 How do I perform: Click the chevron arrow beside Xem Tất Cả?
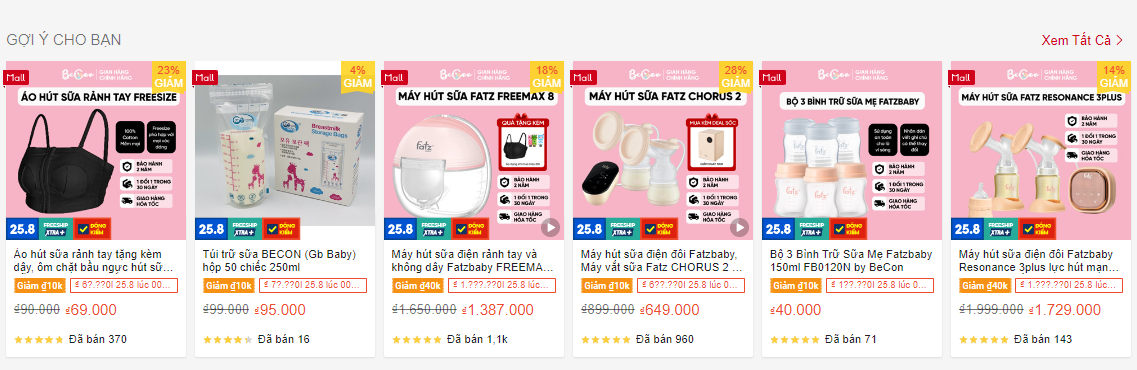[1119, 40]
